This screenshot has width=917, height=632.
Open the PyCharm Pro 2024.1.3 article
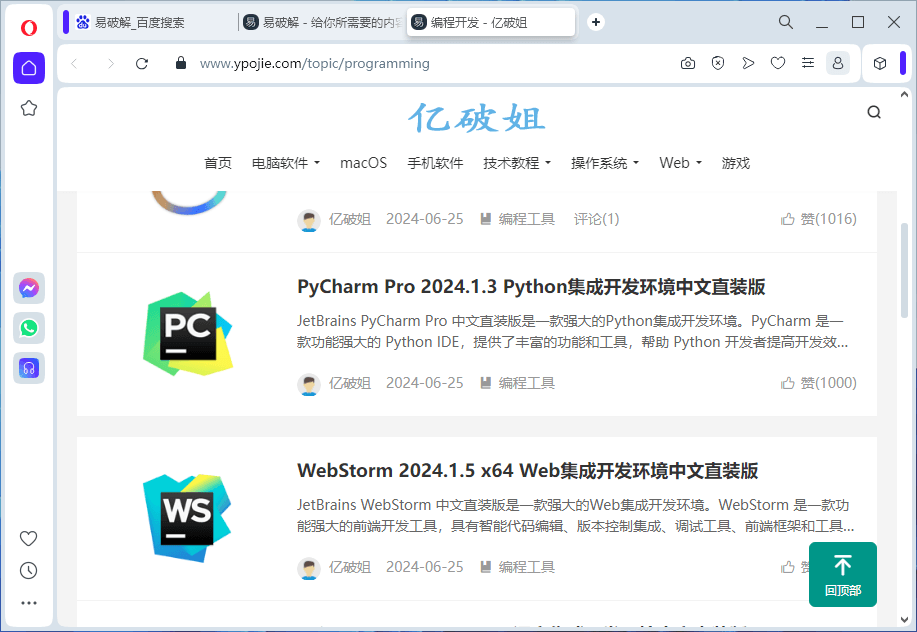click(x=531, y=287)
